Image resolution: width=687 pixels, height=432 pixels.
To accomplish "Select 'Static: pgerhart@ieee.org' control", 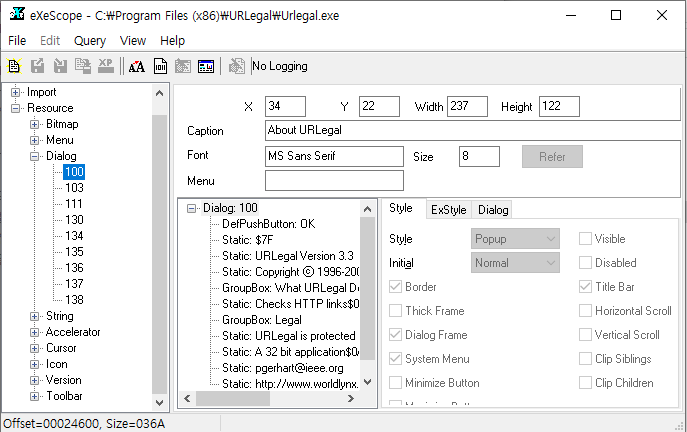I will point(283,368).
